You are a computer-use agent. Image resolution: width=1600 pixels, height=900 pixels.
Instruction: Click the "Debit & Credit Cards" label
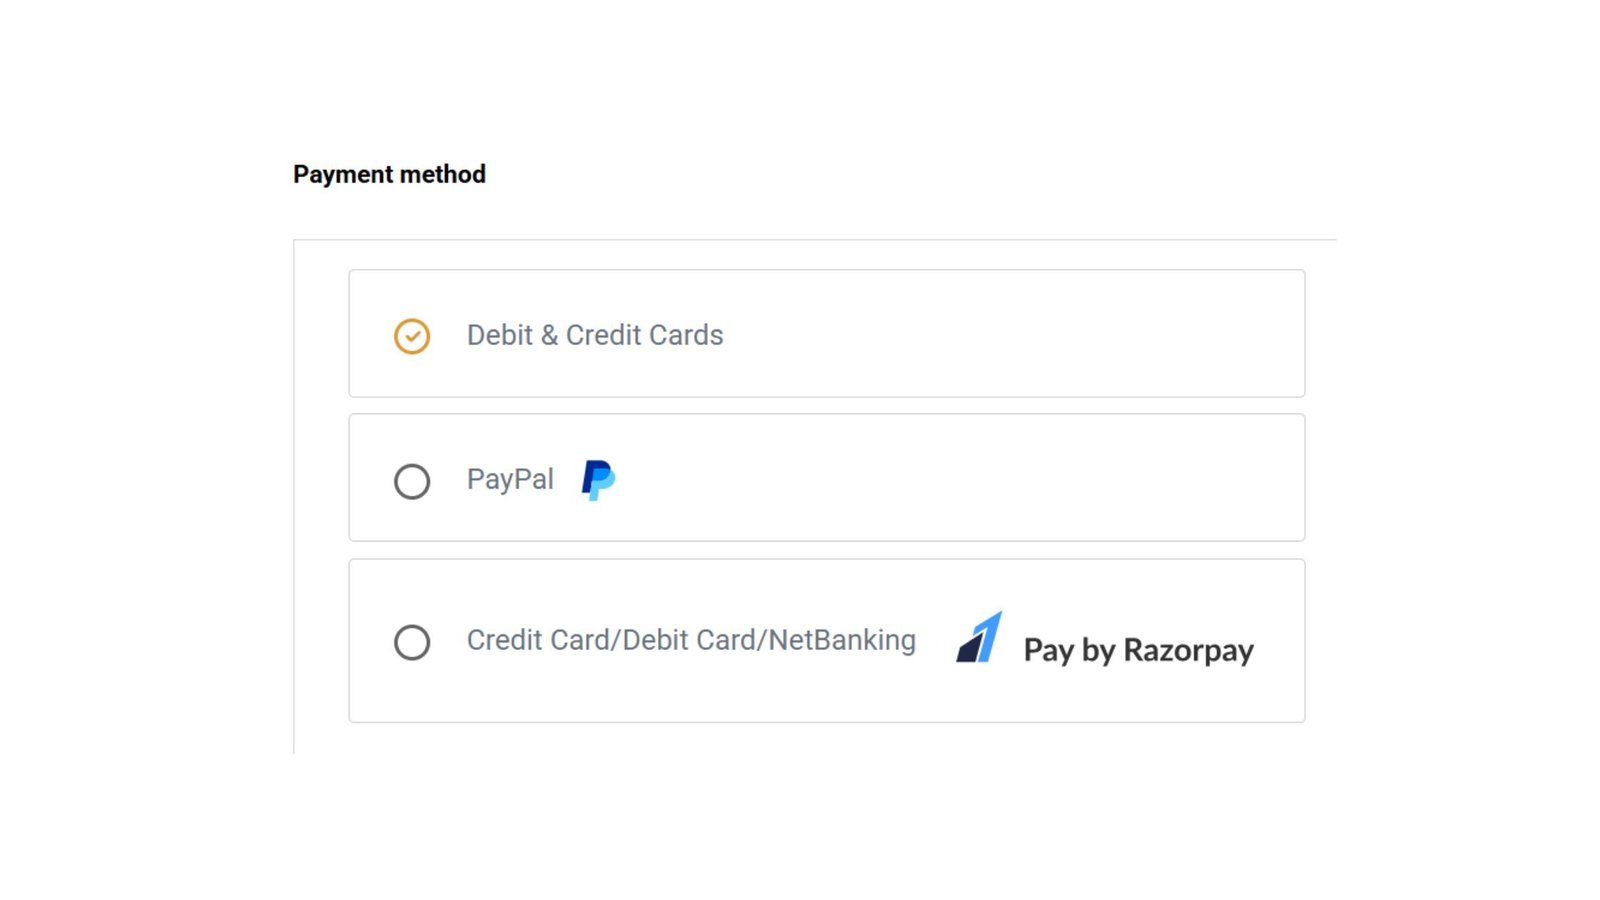pos(594,335)
